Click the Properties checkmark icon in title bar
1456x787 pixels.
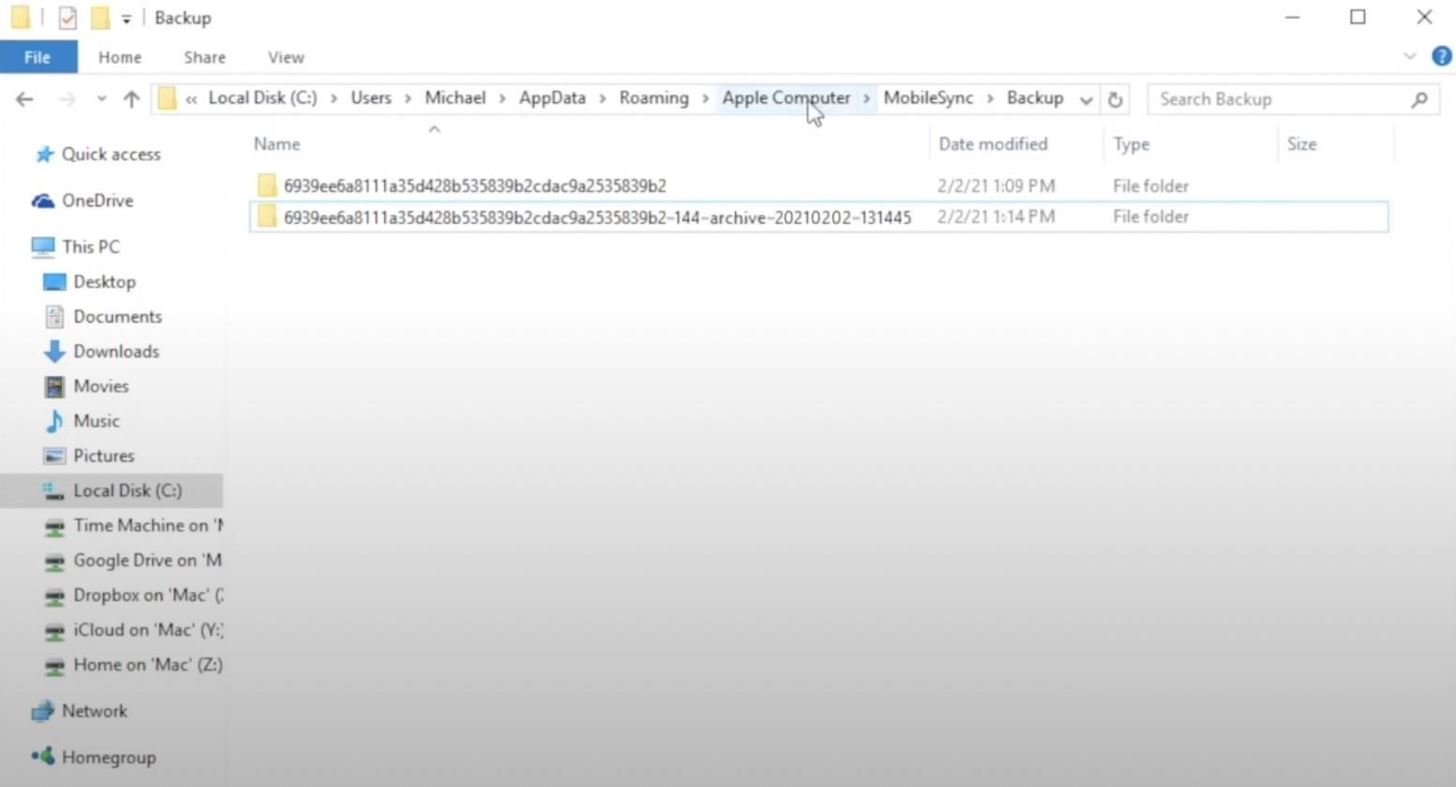click(68, 18)
